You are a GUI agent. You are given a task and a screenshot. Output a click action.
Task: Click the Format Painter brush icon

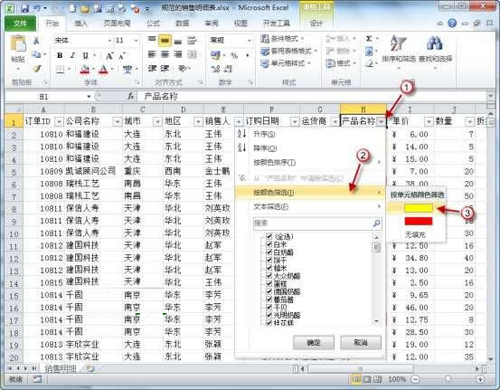point(36,69)
